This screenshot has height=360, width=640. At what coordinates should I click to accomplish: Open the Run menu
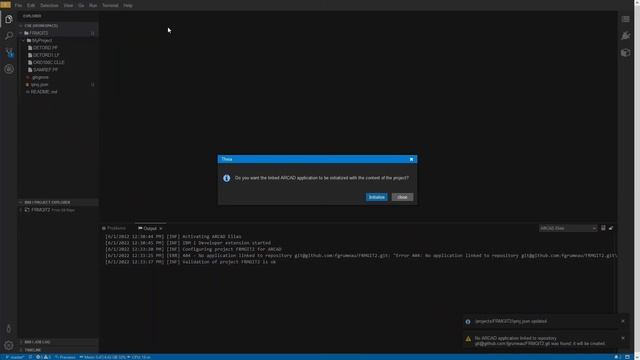click(x=93, y=5)
